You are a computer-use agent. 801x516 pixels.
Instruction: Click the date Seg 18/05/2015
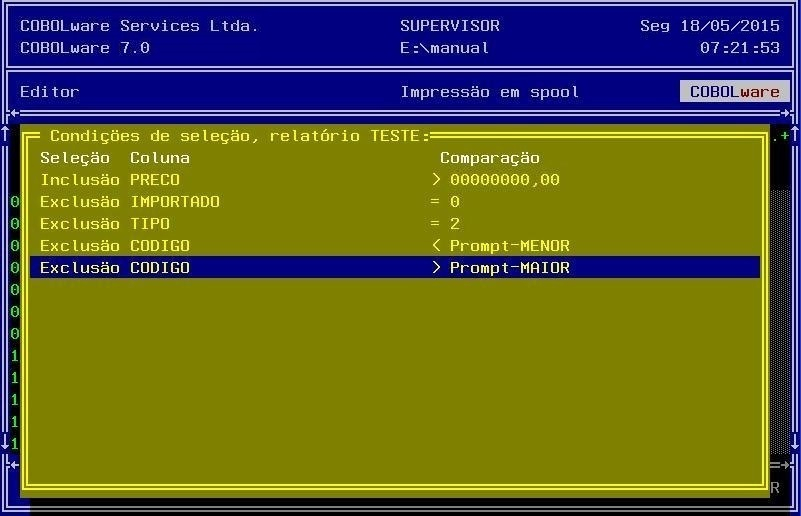pyautogui.click(x=710, y=26)
